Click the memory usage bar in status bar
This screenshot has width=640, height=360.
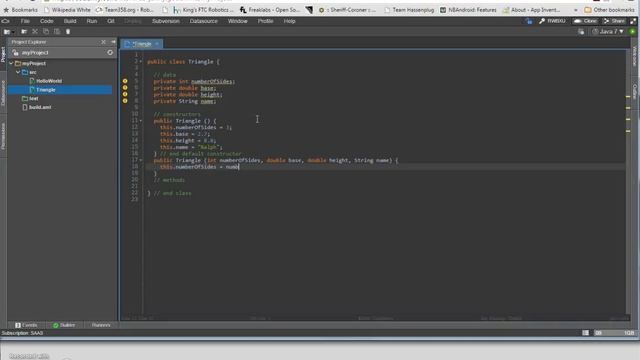click(x=615, y=333)
